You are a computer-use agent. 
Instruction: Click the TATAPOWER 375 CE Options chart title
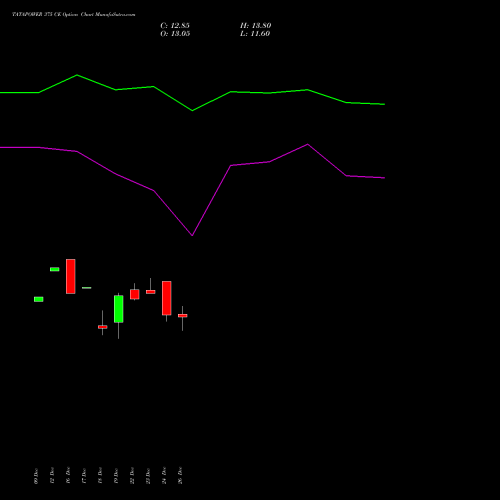pos(74,15)
